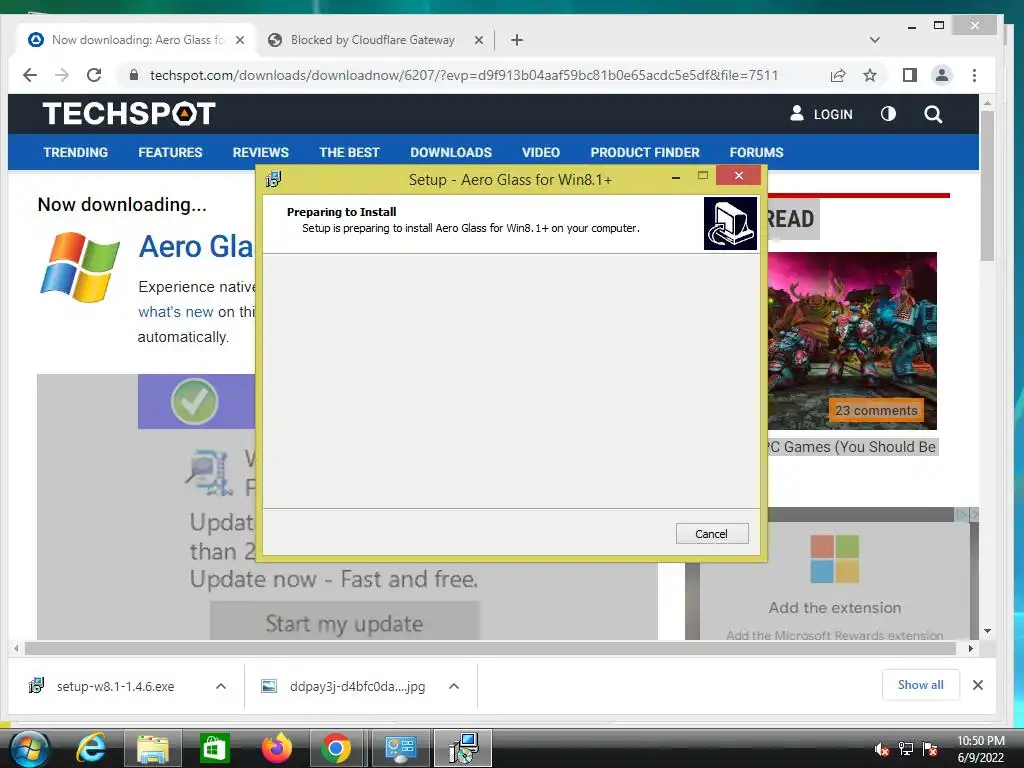Open File Explorer from taskbar
Image resolution: width=1024 pixels, height=768 pixels.
[x=152, y=748]
